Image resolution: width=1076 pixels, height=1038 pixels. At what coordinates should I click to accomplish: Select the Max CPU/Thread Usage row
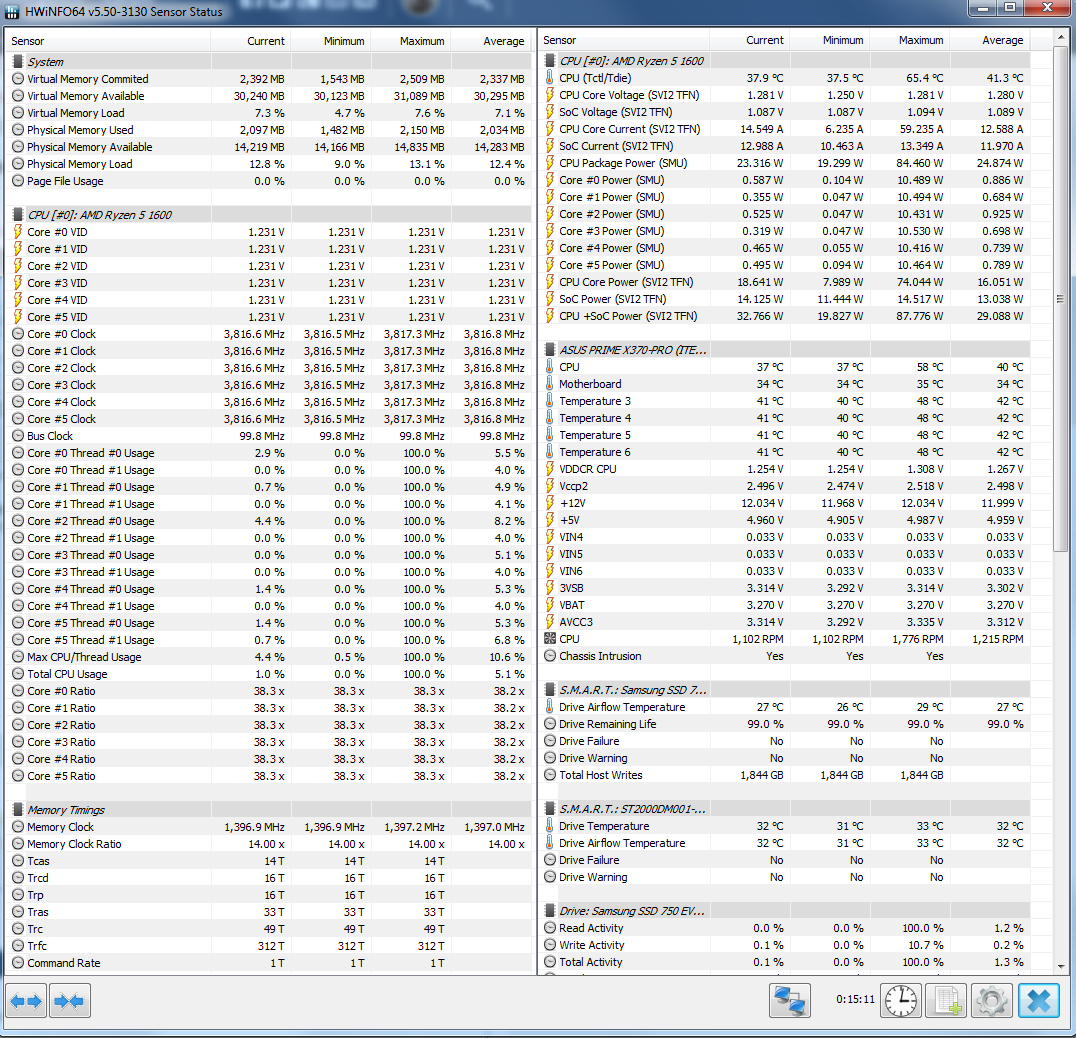pos(269,657)
